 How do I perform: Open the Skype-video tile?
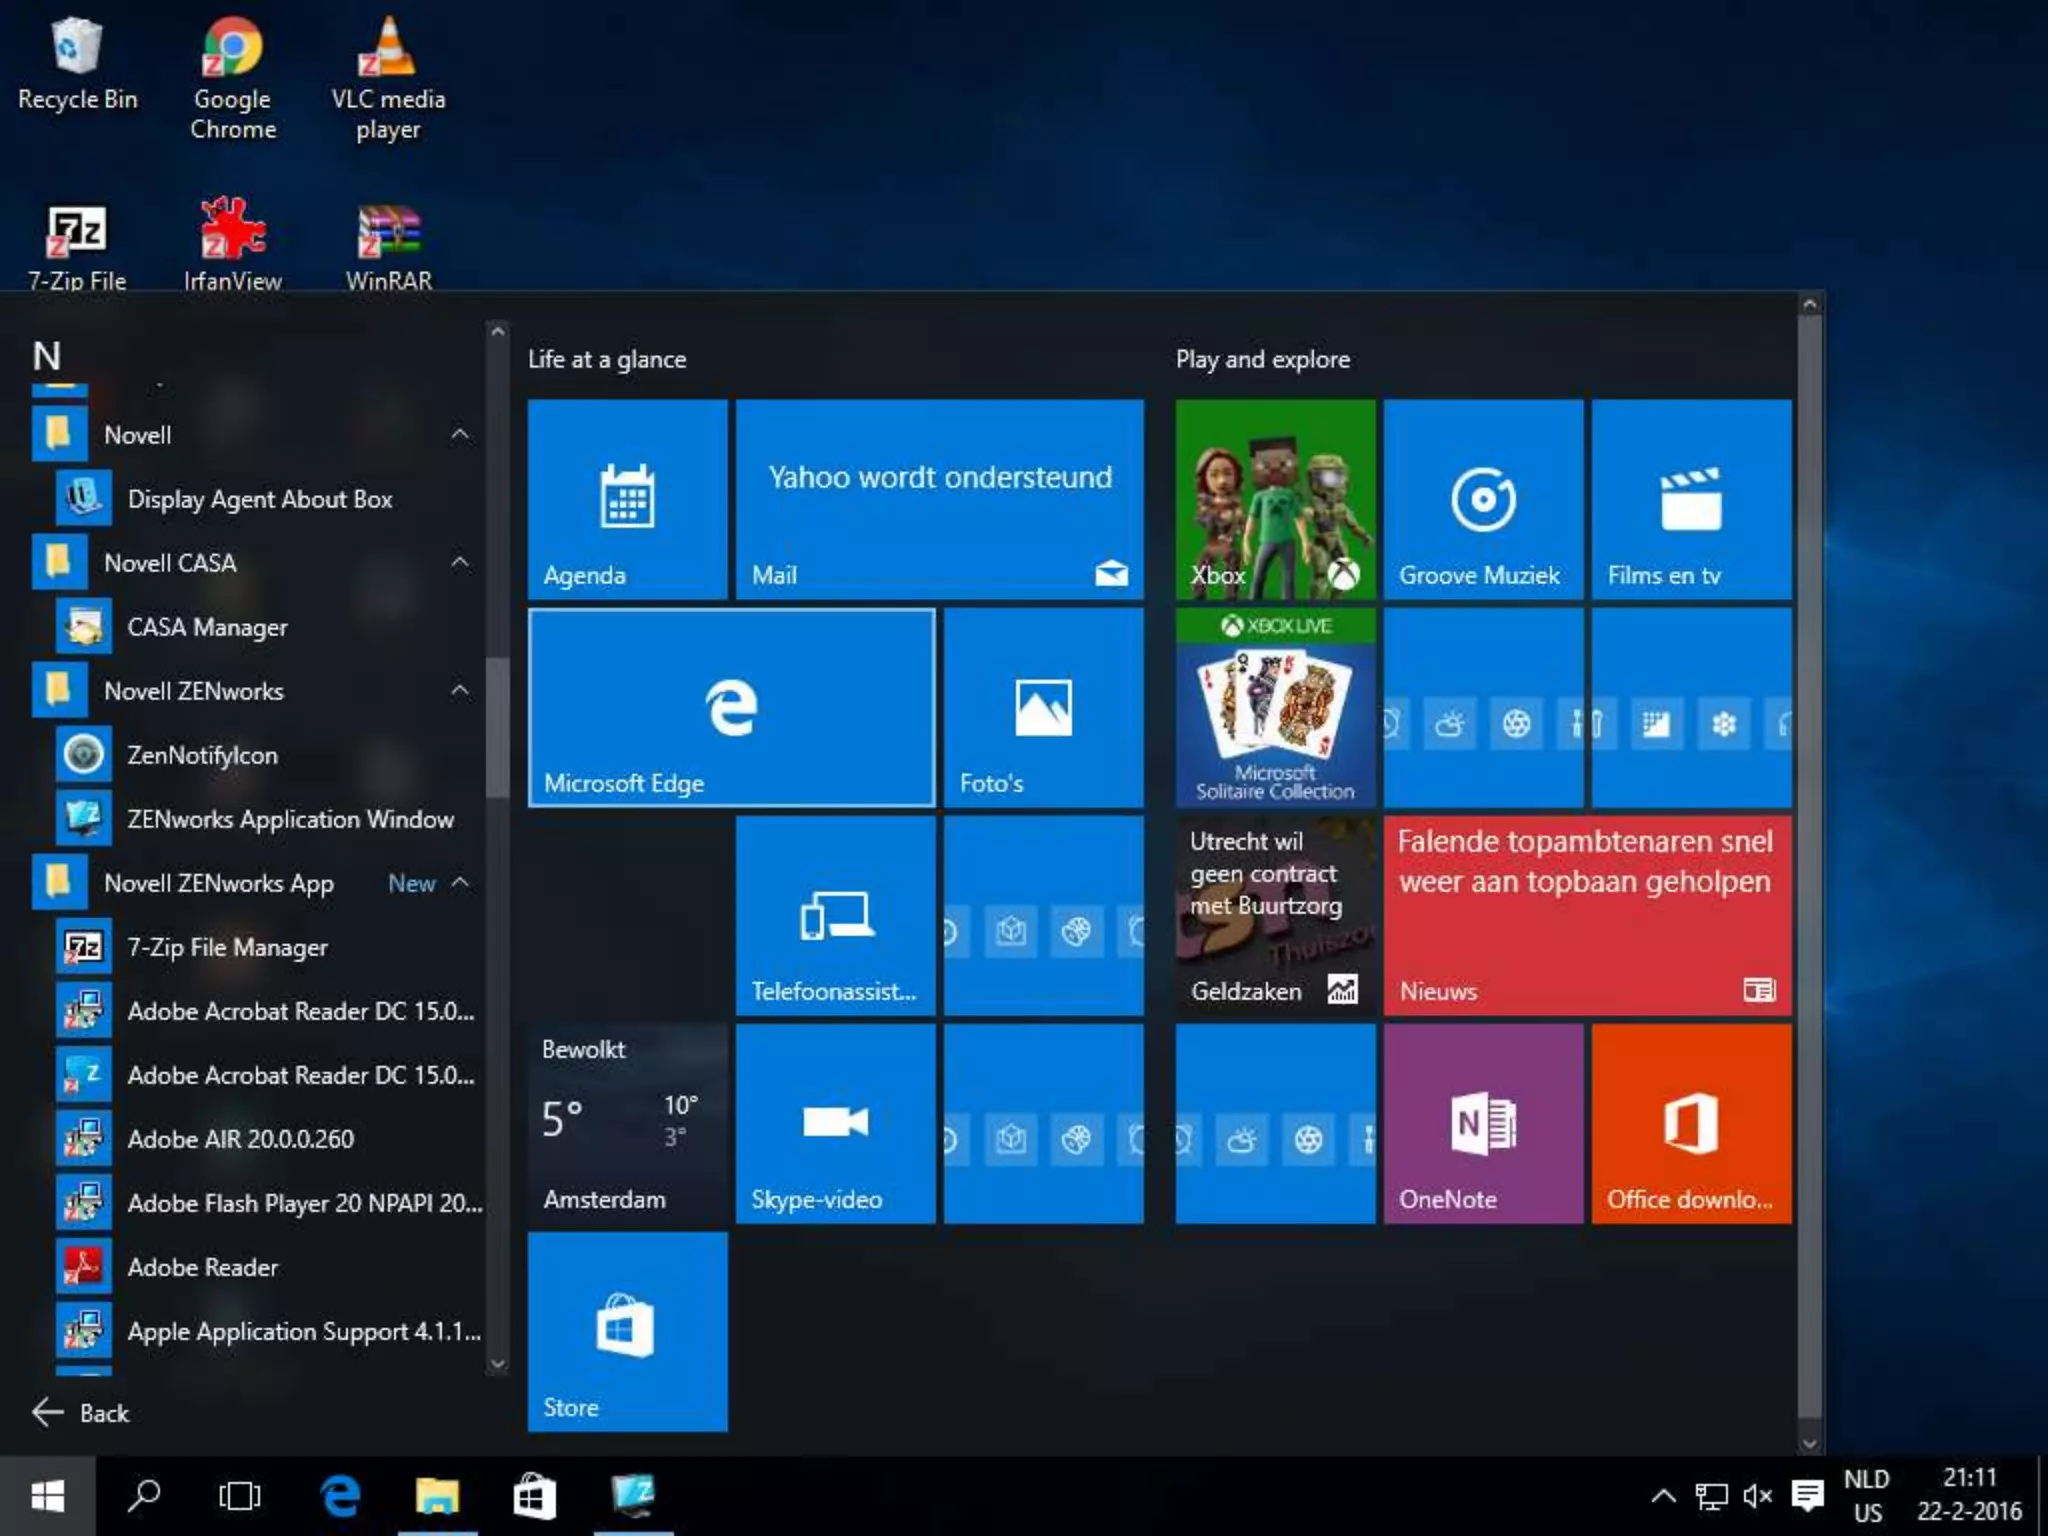point(835,1123)
